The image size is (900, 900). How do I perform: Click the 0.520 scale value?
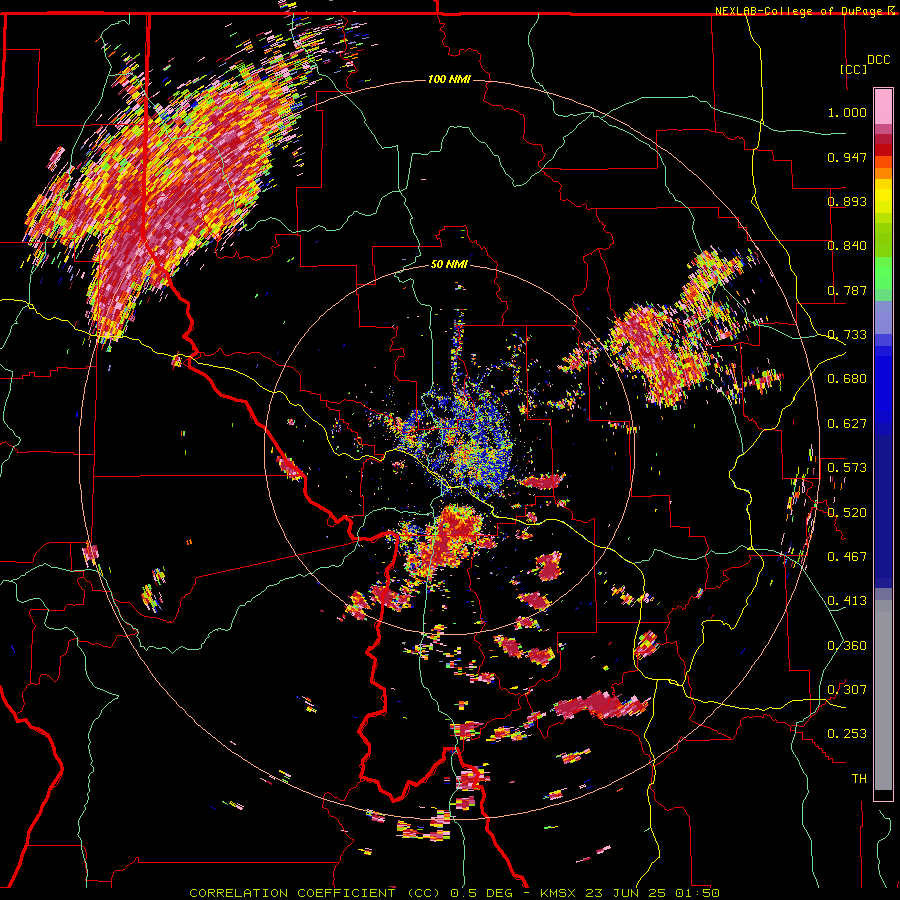point(847,513)
